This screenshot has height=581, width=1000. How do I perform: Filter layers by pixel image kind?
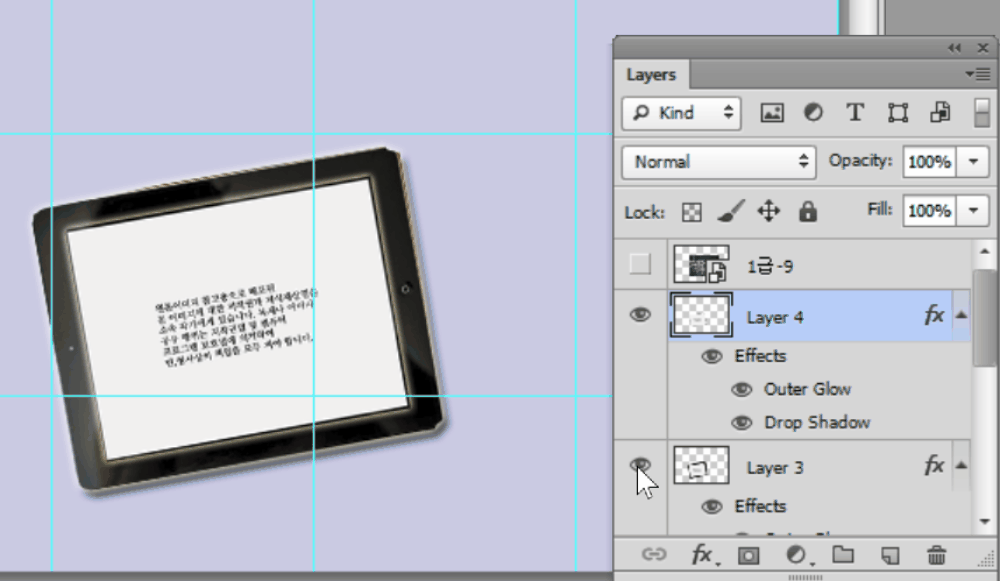pyautogui.click(x=772, y=114)
